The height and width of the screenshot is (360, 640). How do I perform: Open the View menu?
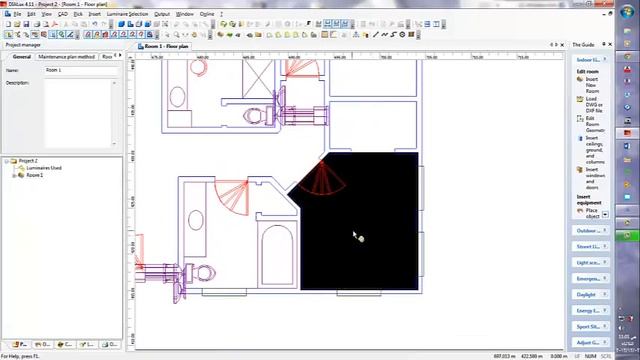47,14
